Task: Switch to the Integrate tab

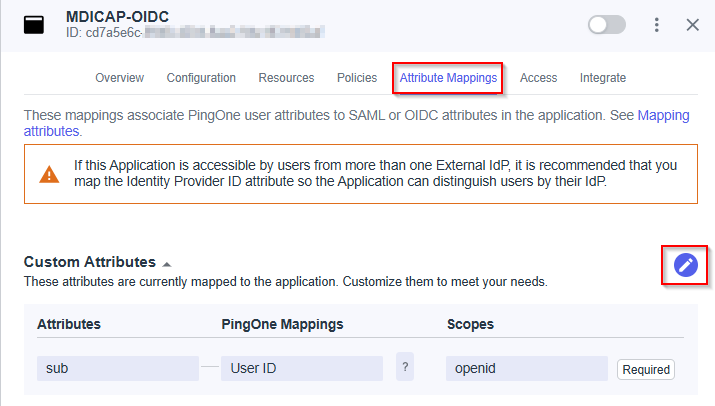Action: click(603, 78)
